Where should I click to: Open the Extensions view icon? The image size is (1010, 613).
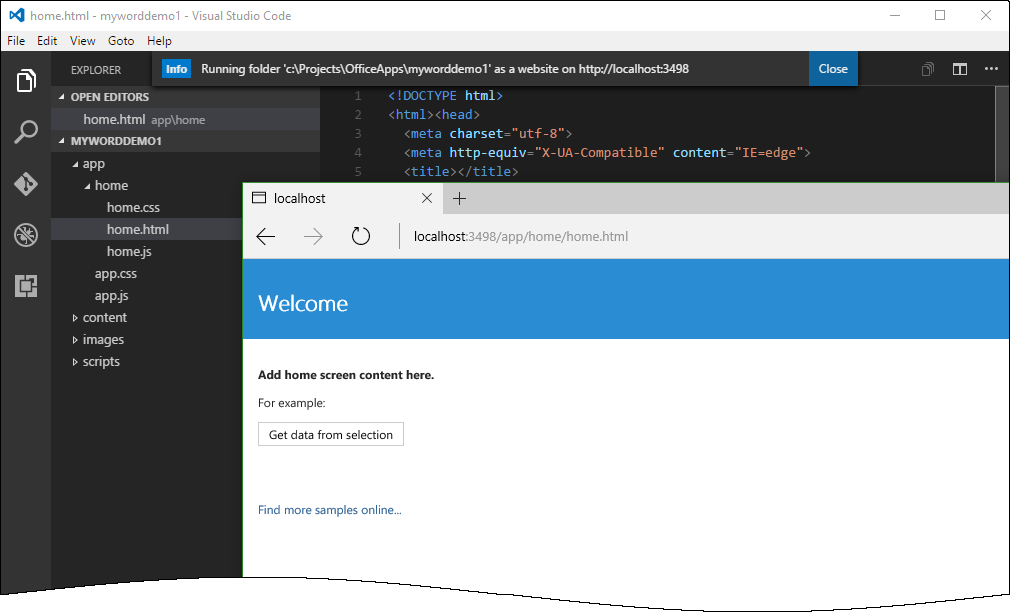tap(26, 286)
